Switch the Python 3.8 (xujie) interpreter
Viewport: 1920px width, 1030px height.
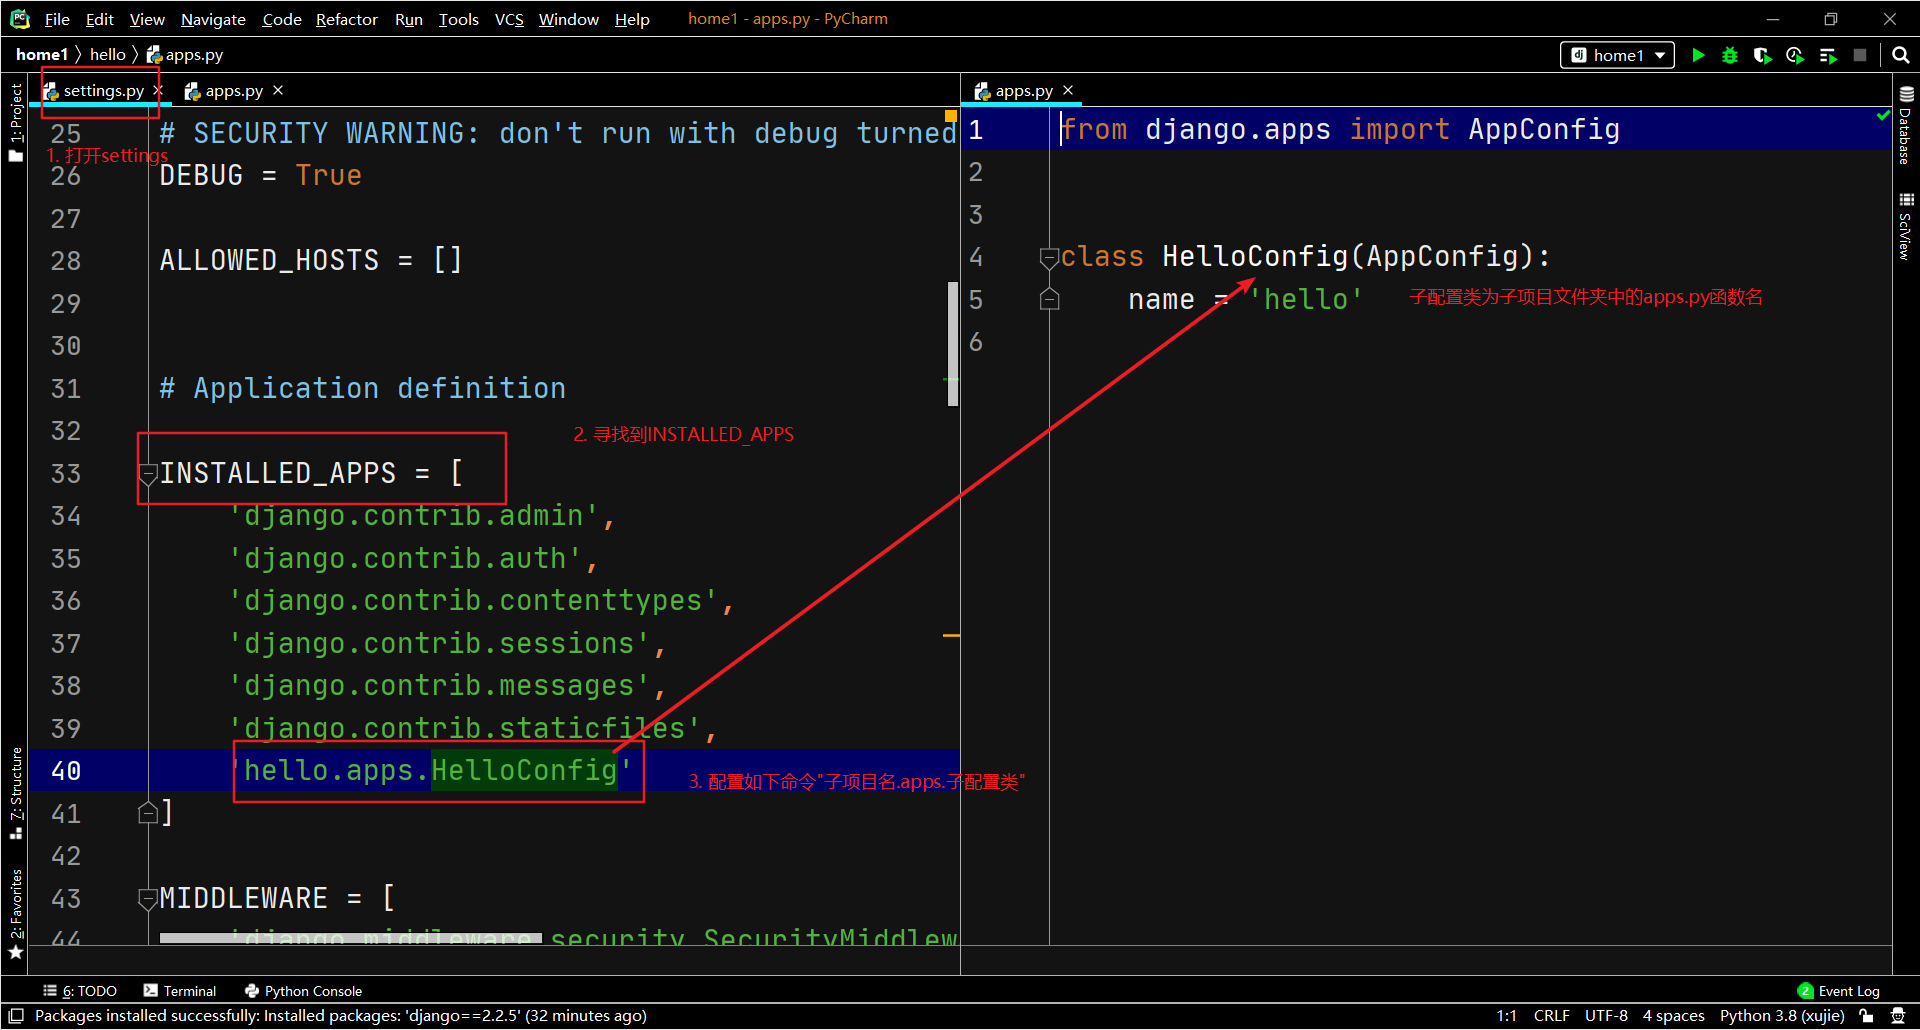click(x=1782, y=1016)
